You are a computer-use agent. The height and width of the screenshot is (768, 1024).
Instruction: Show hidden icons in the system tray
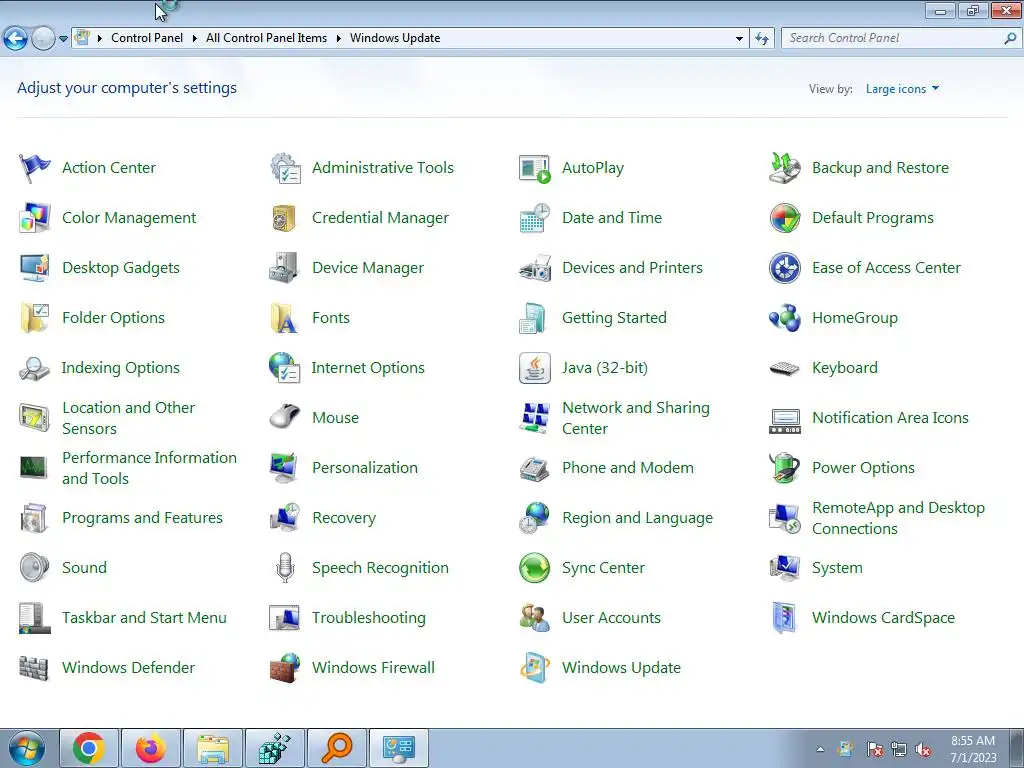click(x=820, y=749)
